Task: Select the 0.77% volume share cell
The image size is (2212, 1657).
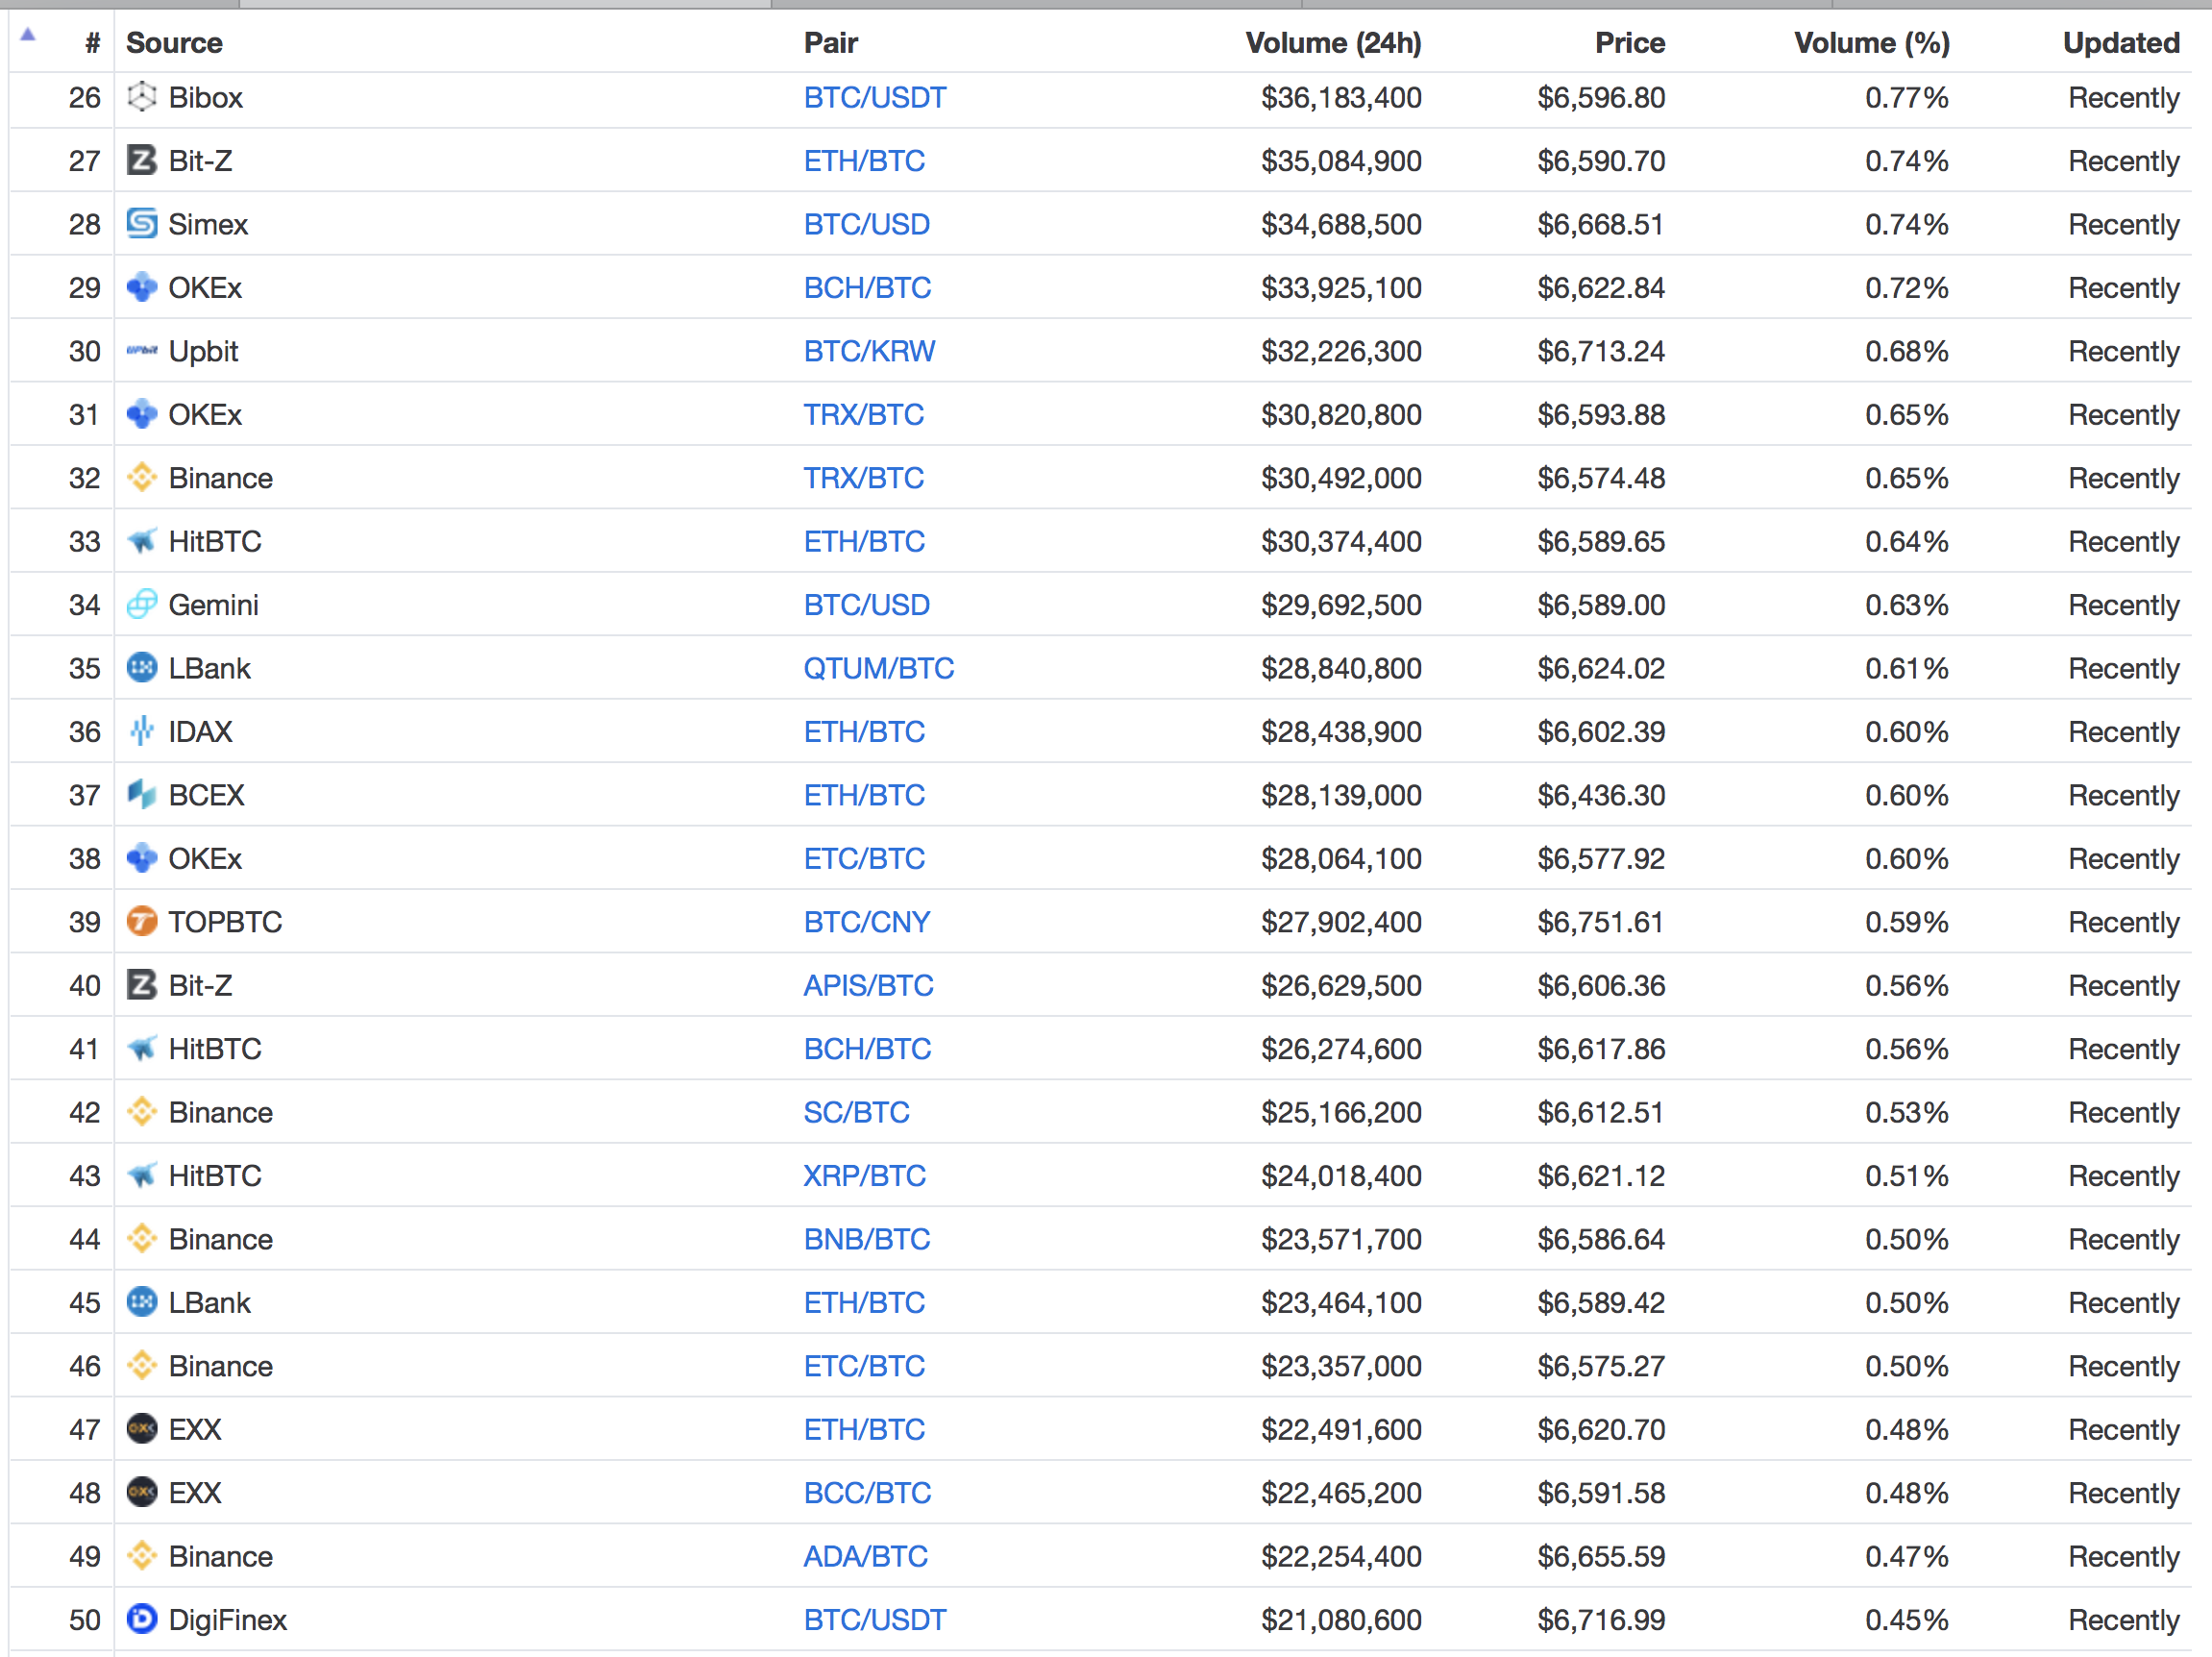Action: 1906,97
